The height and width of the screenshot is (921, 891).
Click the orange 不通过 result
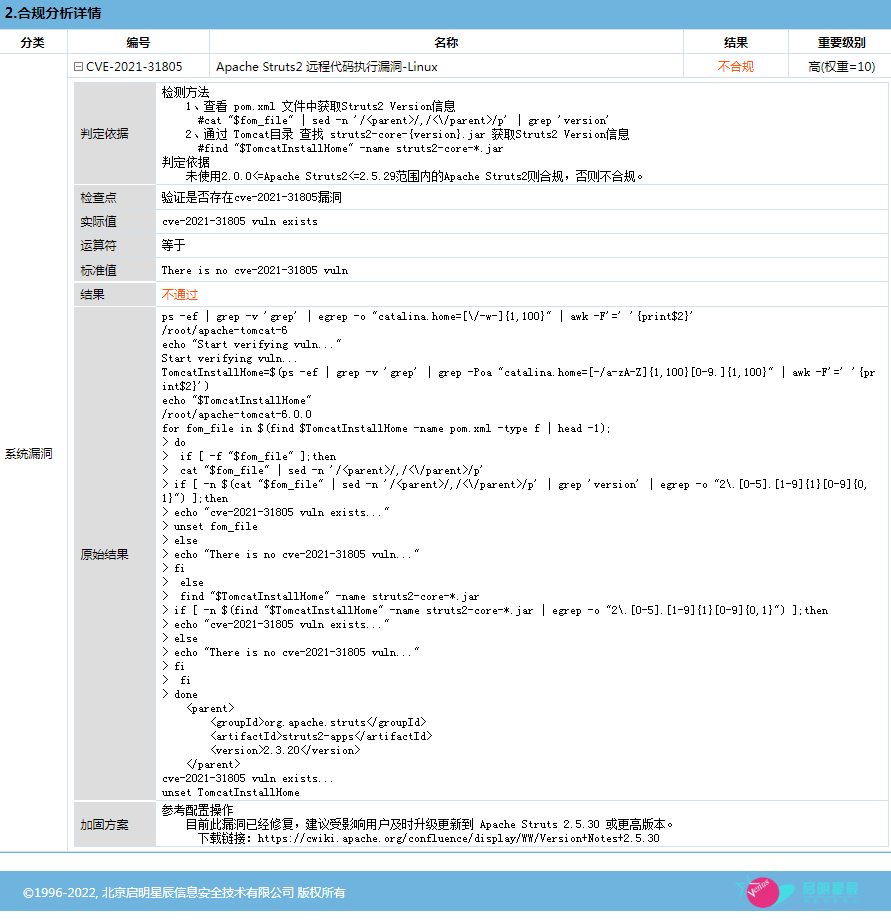(180, 295)
